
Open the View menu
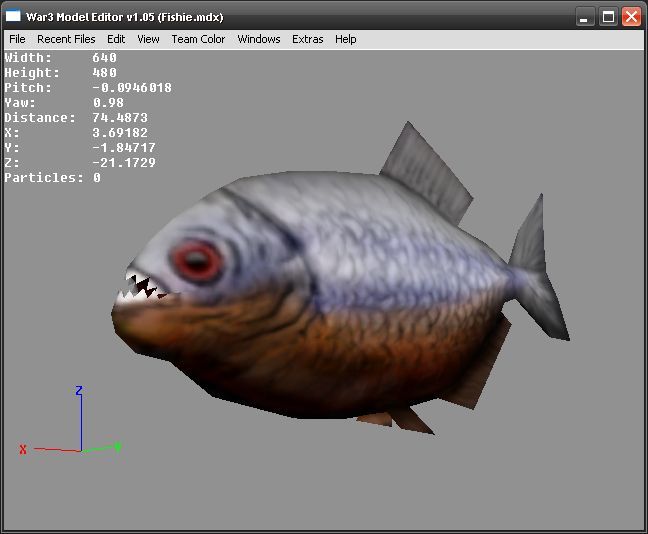[x=148, y=39]
